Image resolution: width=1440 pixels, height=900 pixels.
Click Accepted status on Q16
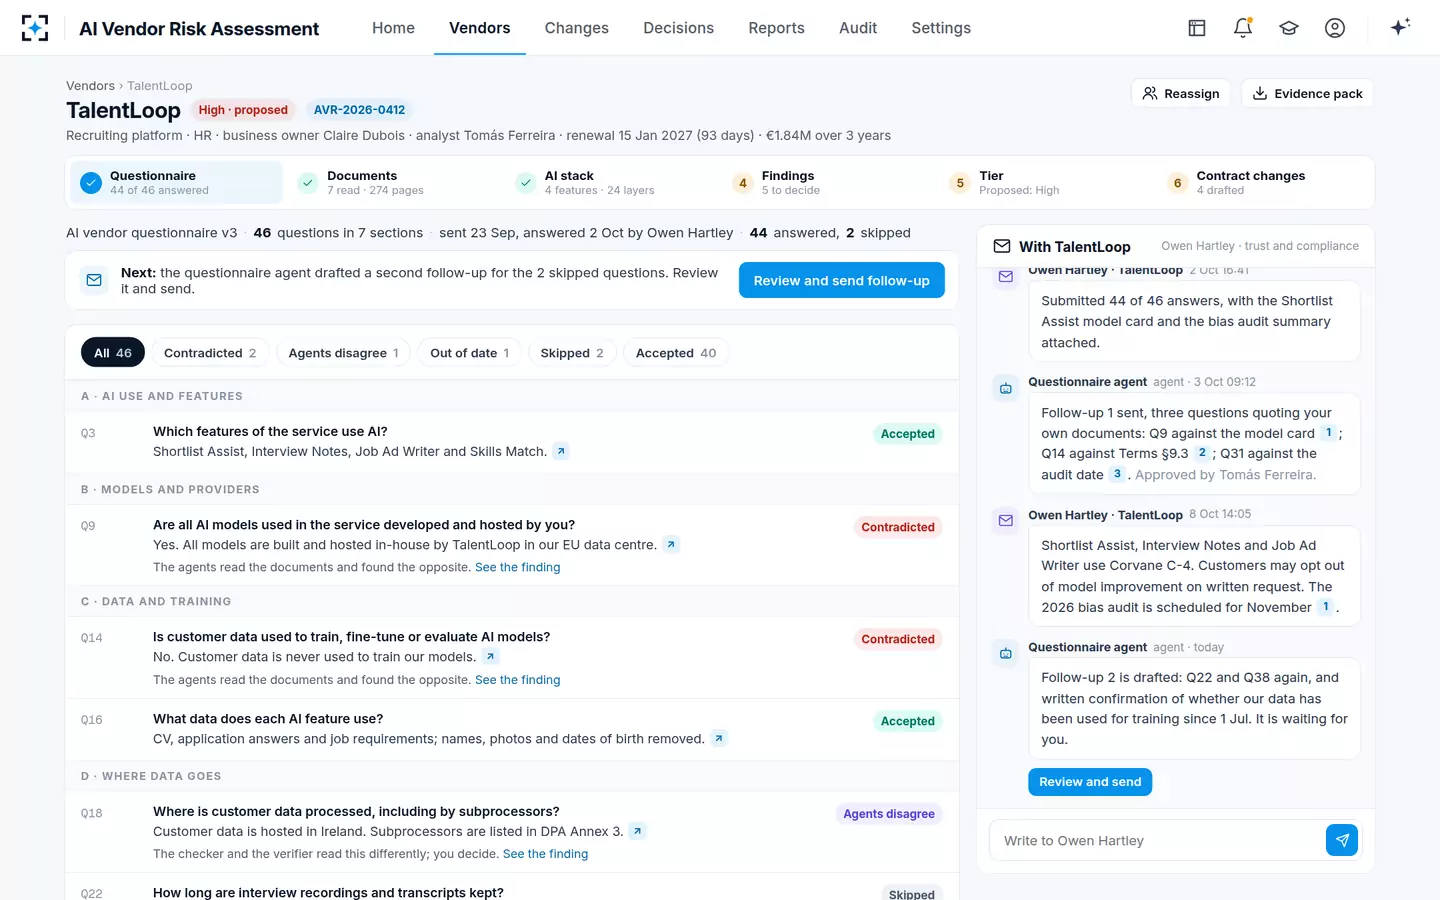908,721
